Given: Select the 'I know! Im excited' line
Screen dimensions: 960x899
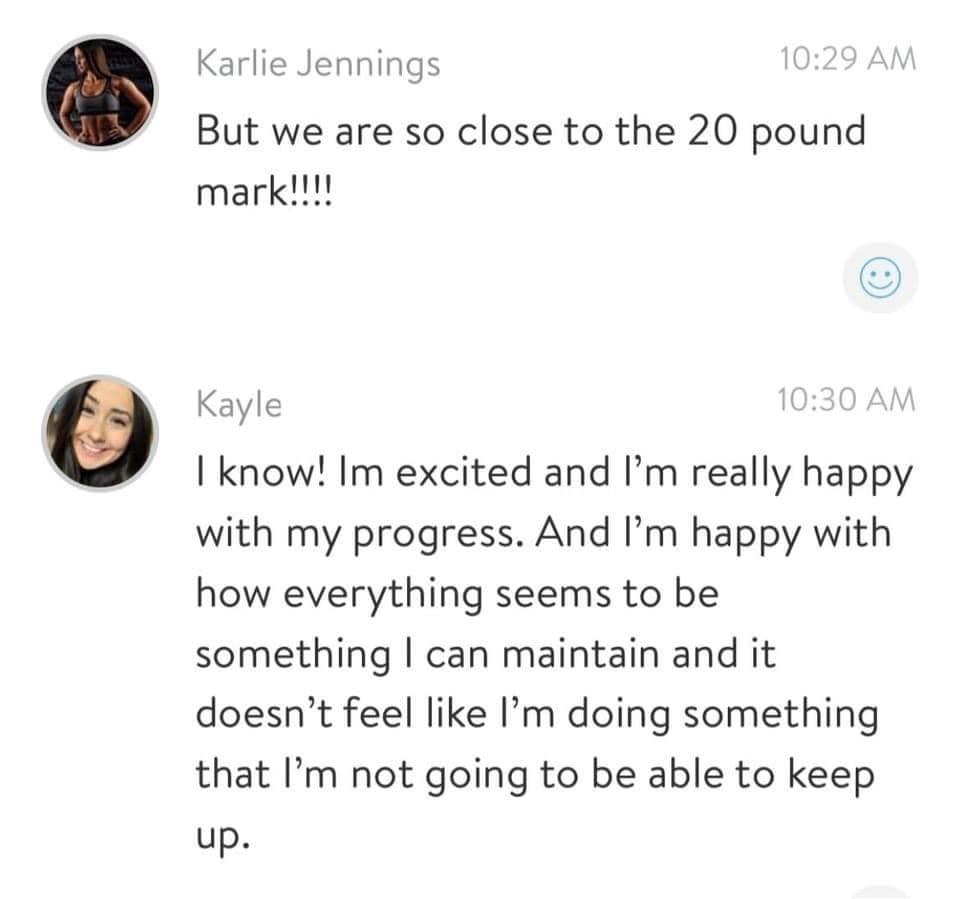Looking at the screenshot, I should tap(554, 475).
